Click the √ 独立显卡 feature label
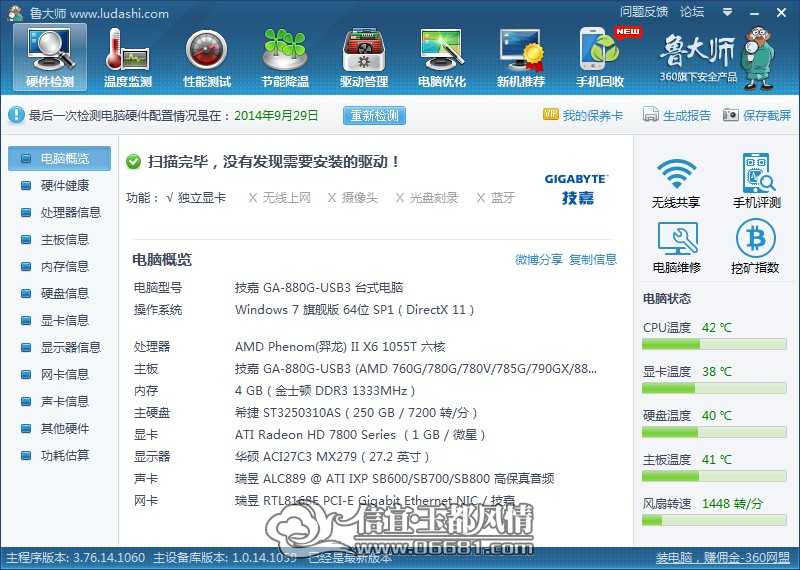The height and width of the screenshot is (570, 800). point(196,198)
